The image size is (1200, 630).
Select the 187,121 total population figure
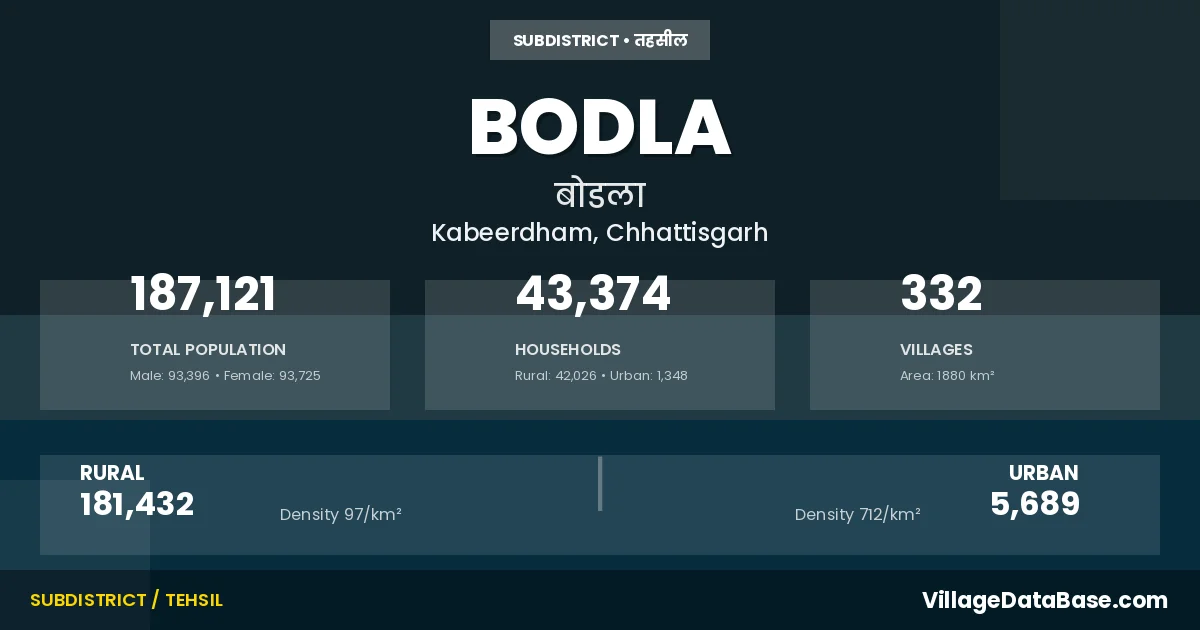pos(203,295)
